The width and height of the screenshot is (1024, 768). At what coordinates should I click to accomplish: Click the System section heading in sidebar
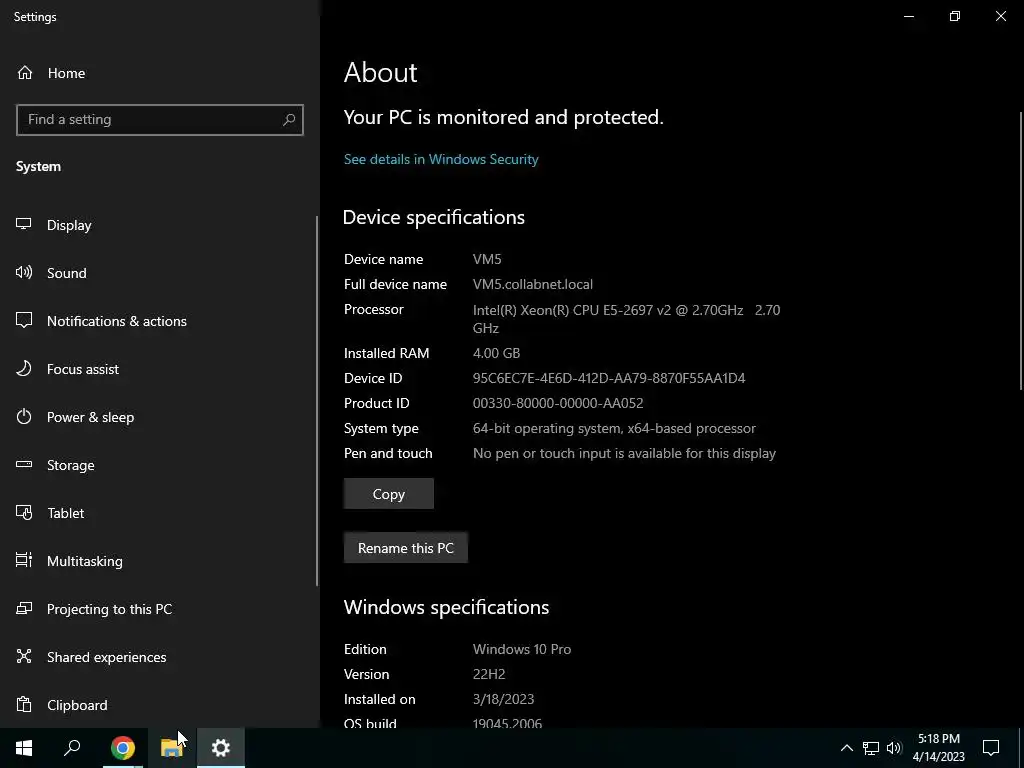click(x=39, y=167)
